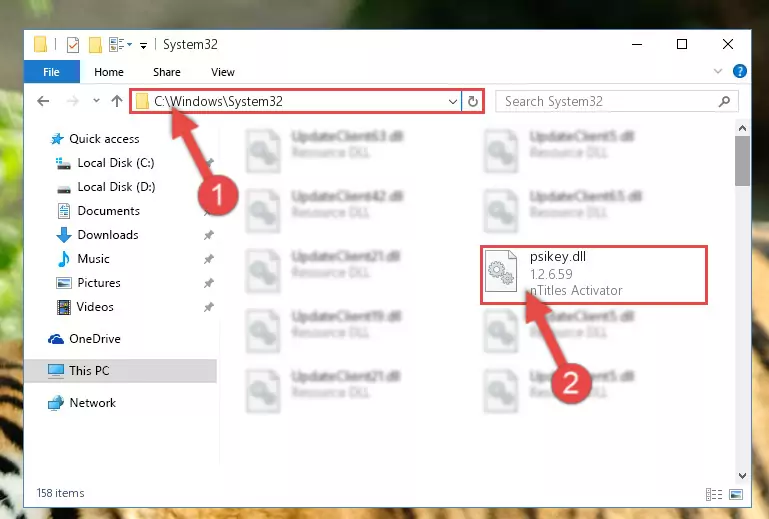Screen dimensions: 769x519
Task: Open Local Disk (C:) in sidebar
Action: click(105, 163)
